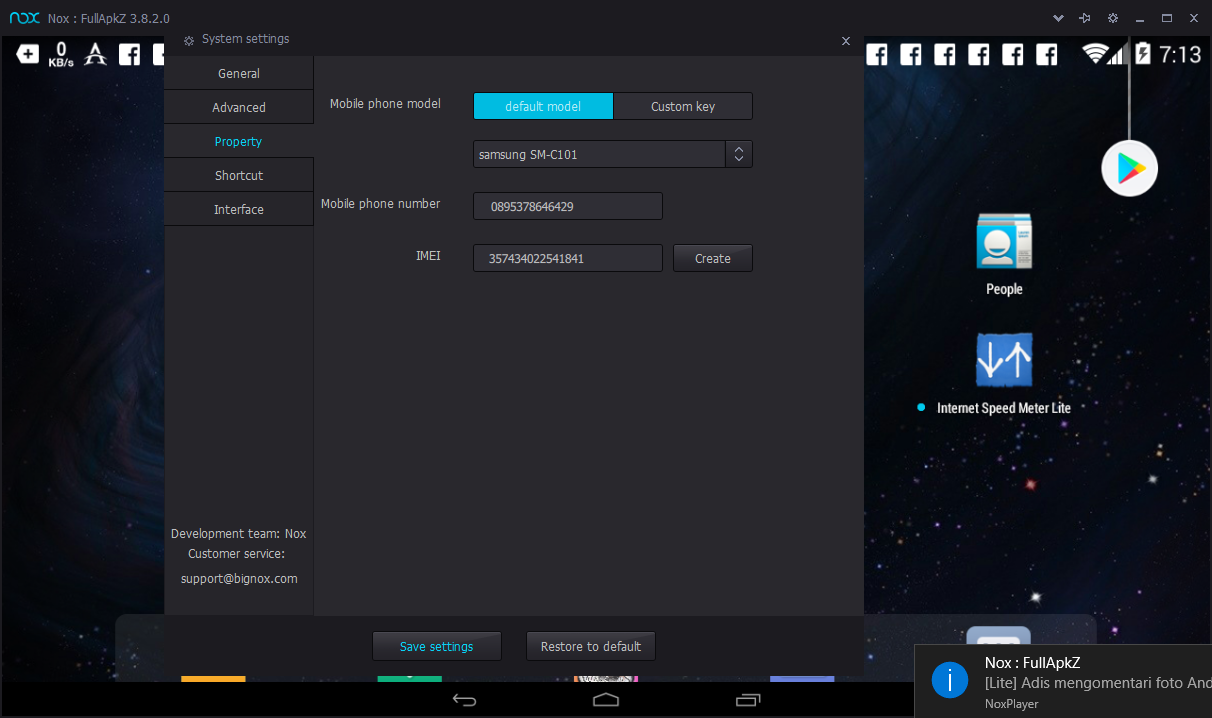The image size is (1212, 718).
Task: Tap the 0 KB/s speed indicator
Action: pyautogui.click(x=61, y=54)
